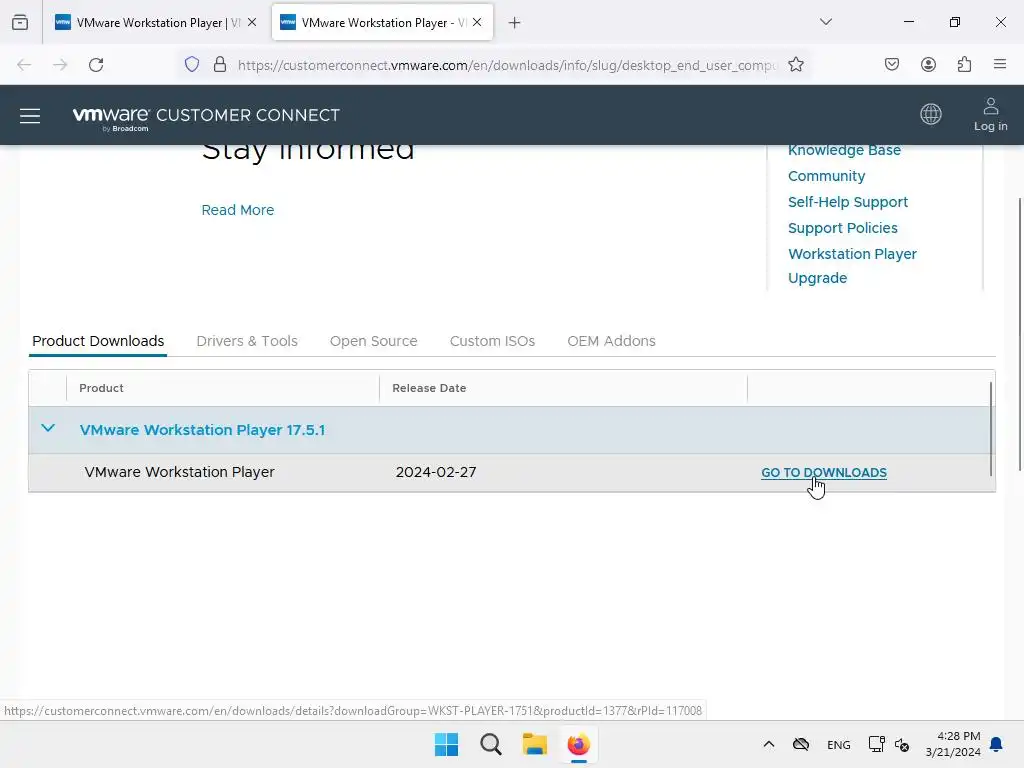Image resolution: width=1024 pixels, height=768 pixels.
Task: Open the hamburger navigation menu
Action: (x=30, y=116)
